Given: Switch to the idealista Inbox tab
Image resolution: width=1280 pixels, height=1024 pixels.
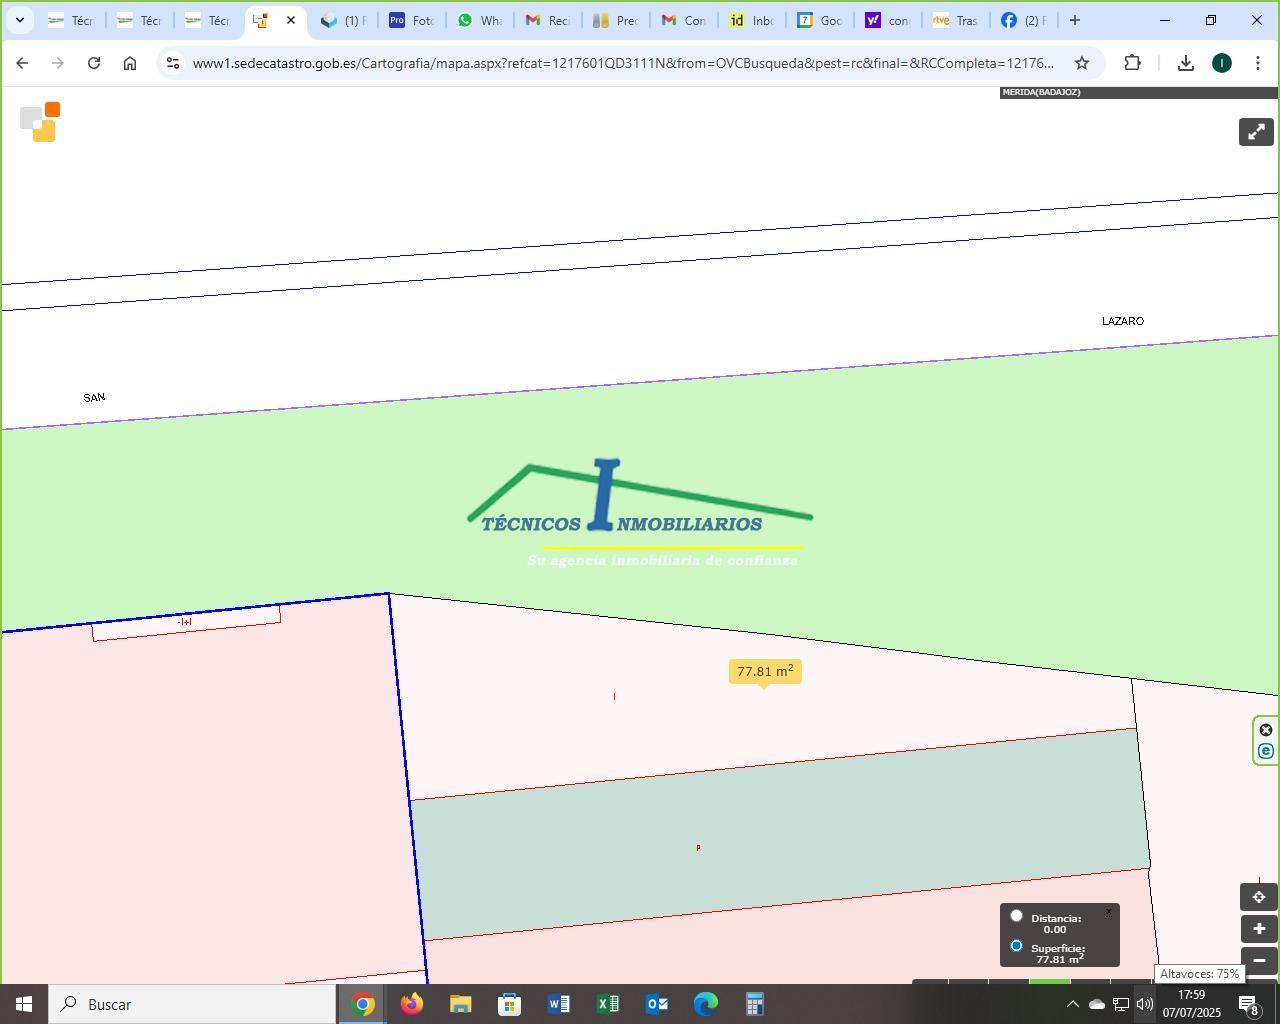Looking at the screenshot, I should (x=751, y=20).
